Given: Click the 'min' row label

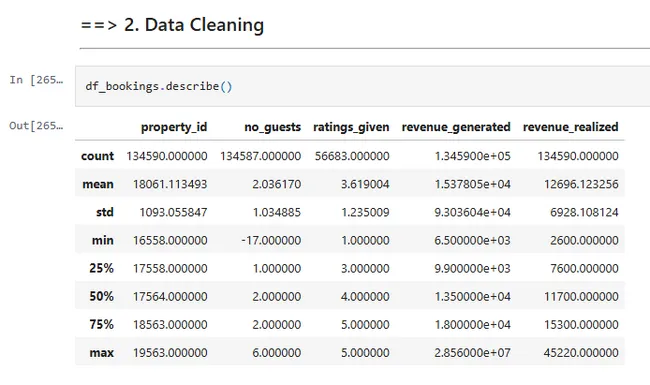Looking at the screenshot, I should click(102, 240).
